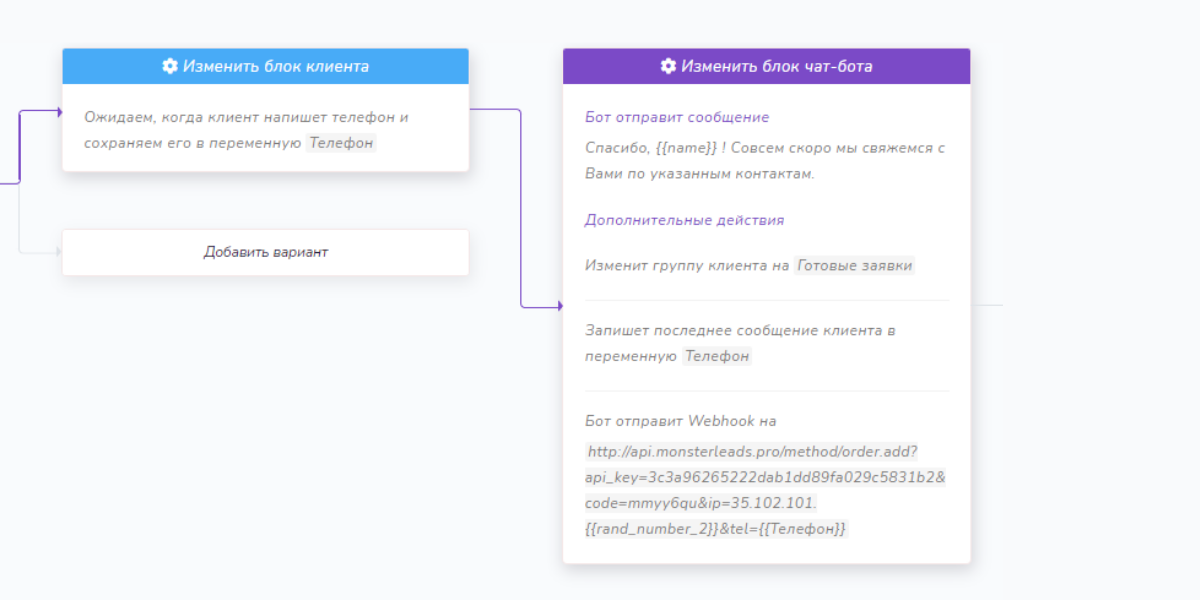Image resolution: width=1200 pixels, height=600 pixels.
Task: Click the arrowhead entering chat-bot block
Action: point(559,306)
